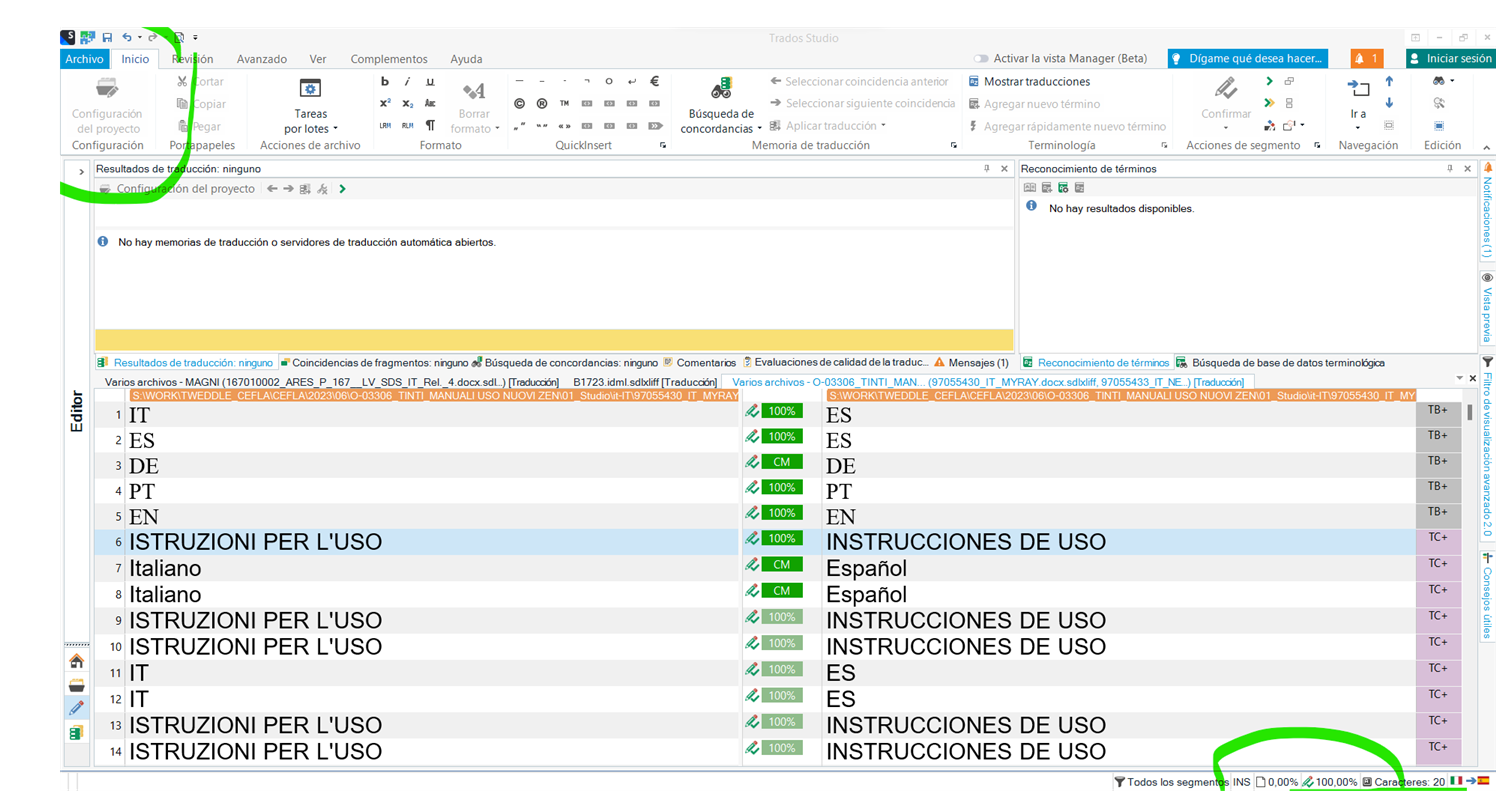Click Iniciar sesión button

click(1449, 59)
